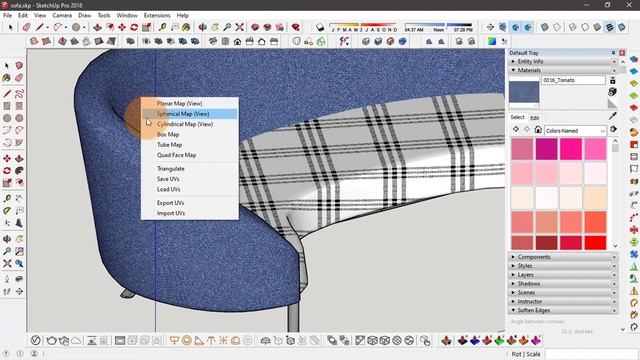
Task: Click the teapot render icon in bottom toolbar
Action: coord(51,340)
